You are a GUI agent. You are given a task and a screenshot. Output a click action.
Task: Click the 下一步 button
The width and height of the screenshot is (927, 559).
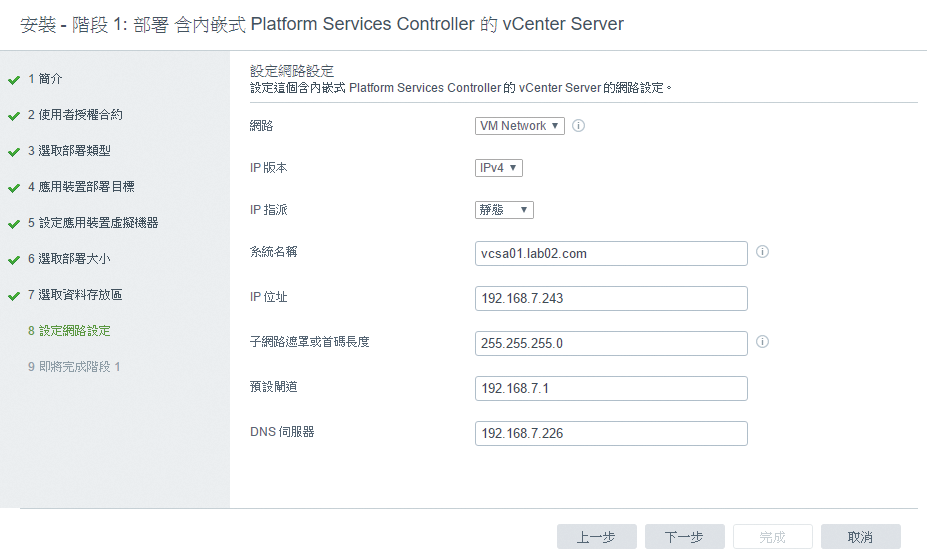point(685,537)
